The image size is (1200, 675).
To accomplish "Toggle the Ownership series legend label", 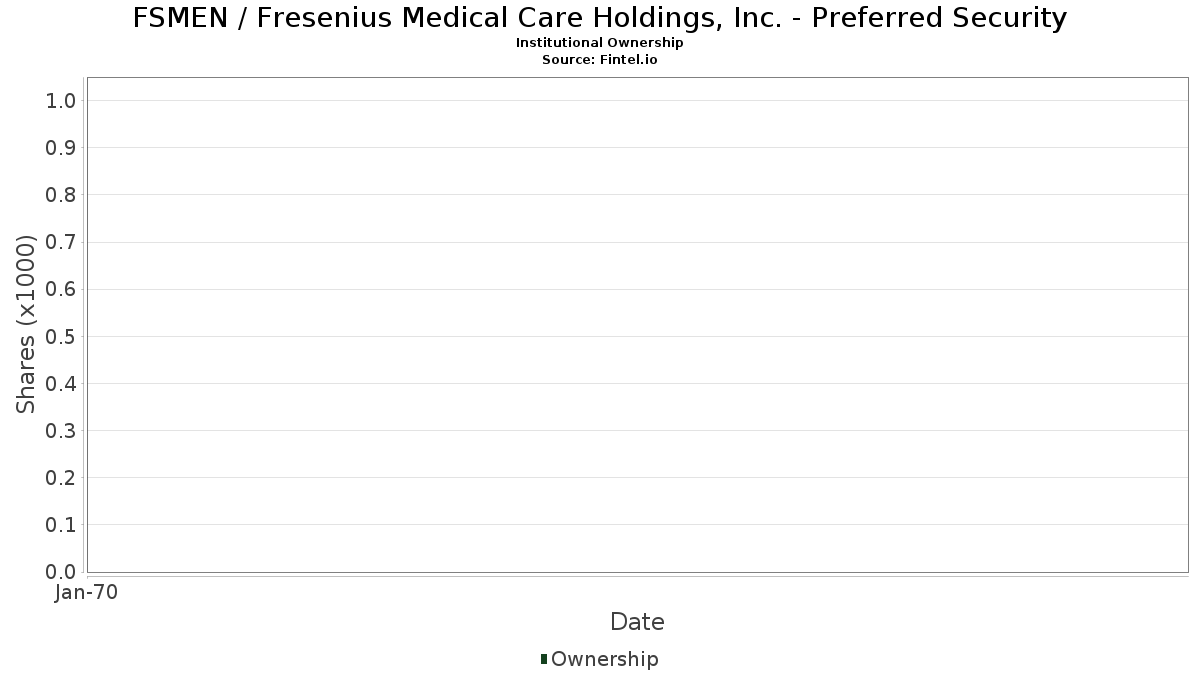I will tap(604, 659).
